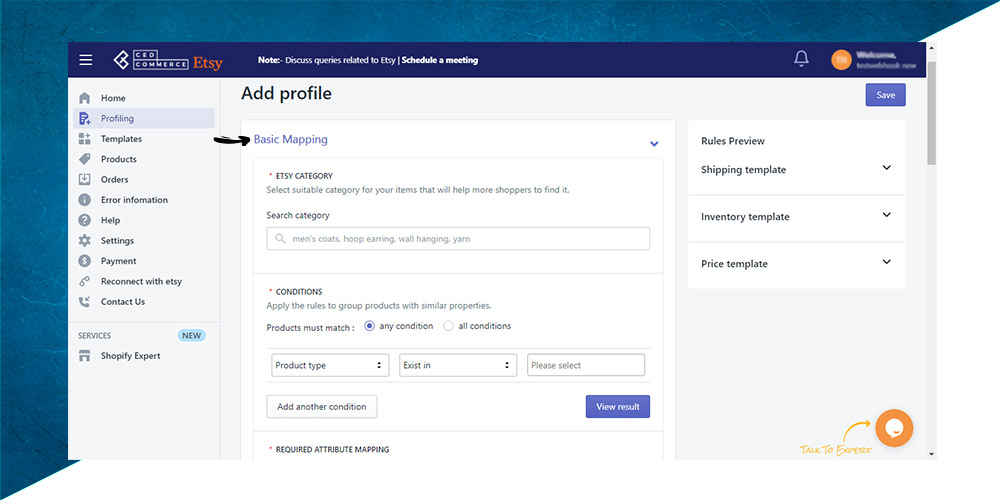The height and width of the screenshot is (500, 1000).
Task: Expand the Inventory template chevron
Action: click(x=886, y=215)
